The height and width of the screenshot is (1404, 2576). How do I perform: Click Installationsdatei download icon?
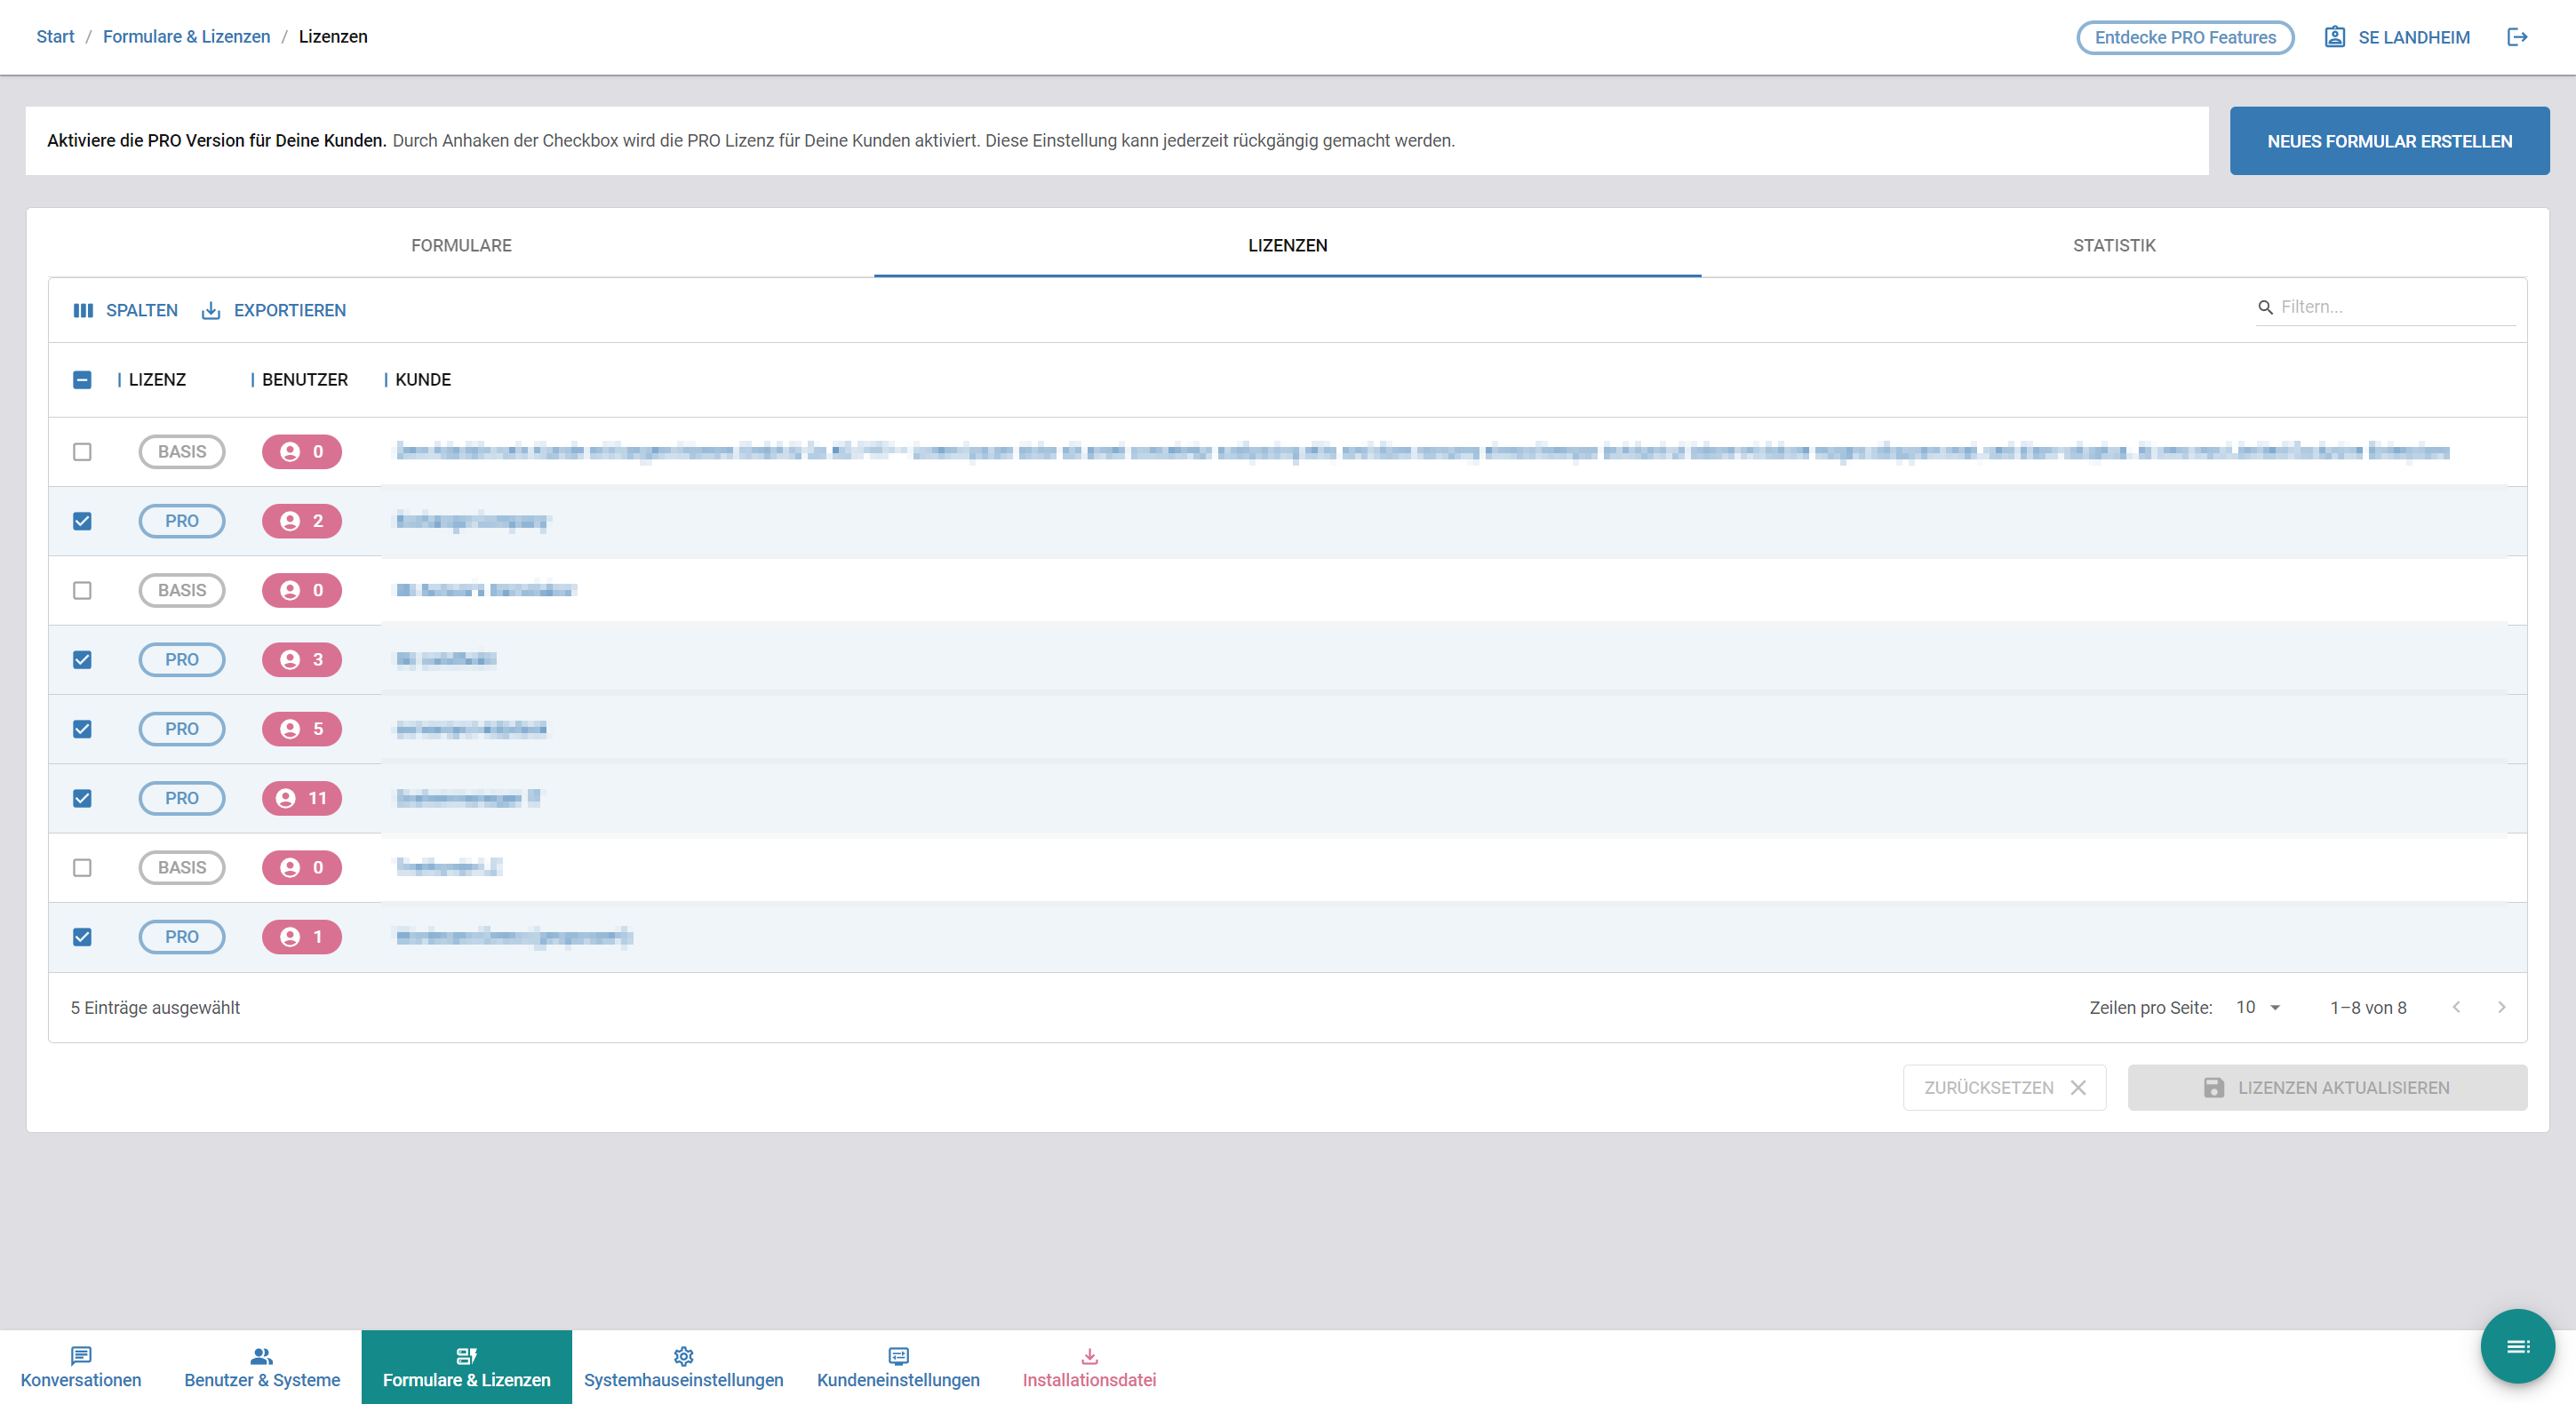click(1089, 1356)
